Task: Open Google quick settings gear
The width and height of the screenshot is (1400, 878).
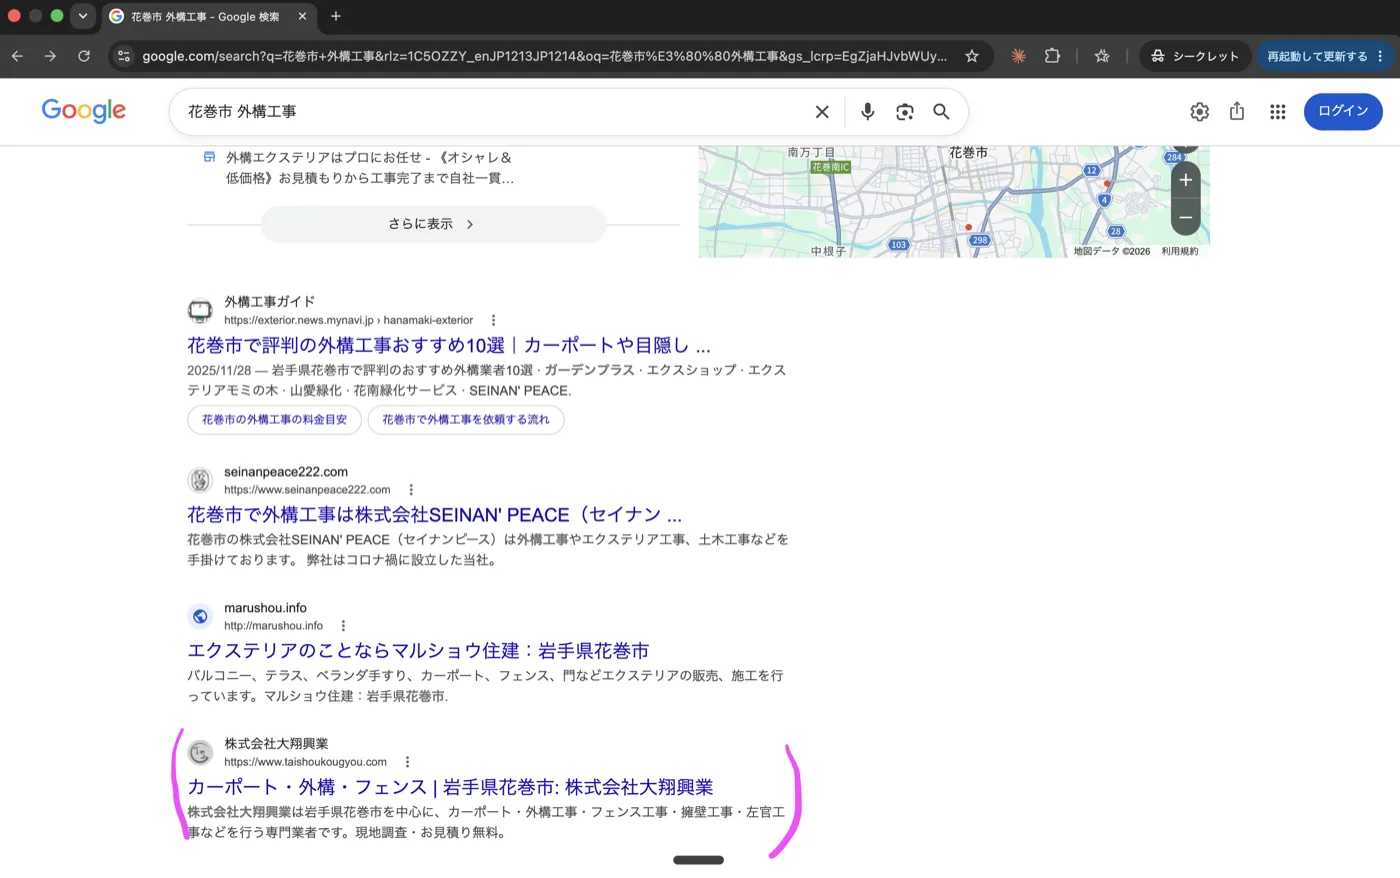Action: click(x=1199, y=112)
